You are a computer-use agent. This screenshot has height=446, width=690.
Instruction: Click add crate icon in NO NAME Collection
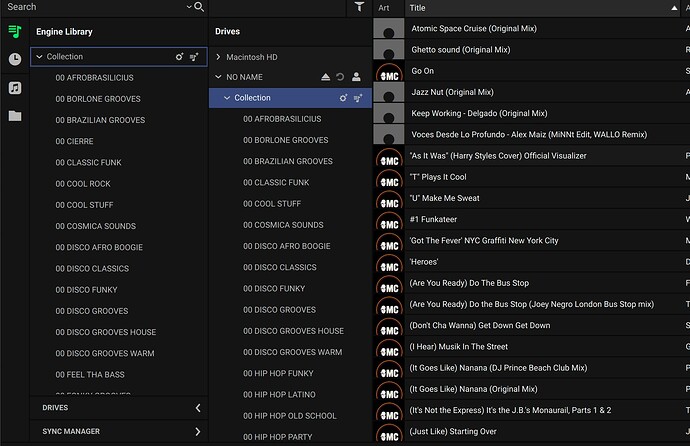[343, 98]
